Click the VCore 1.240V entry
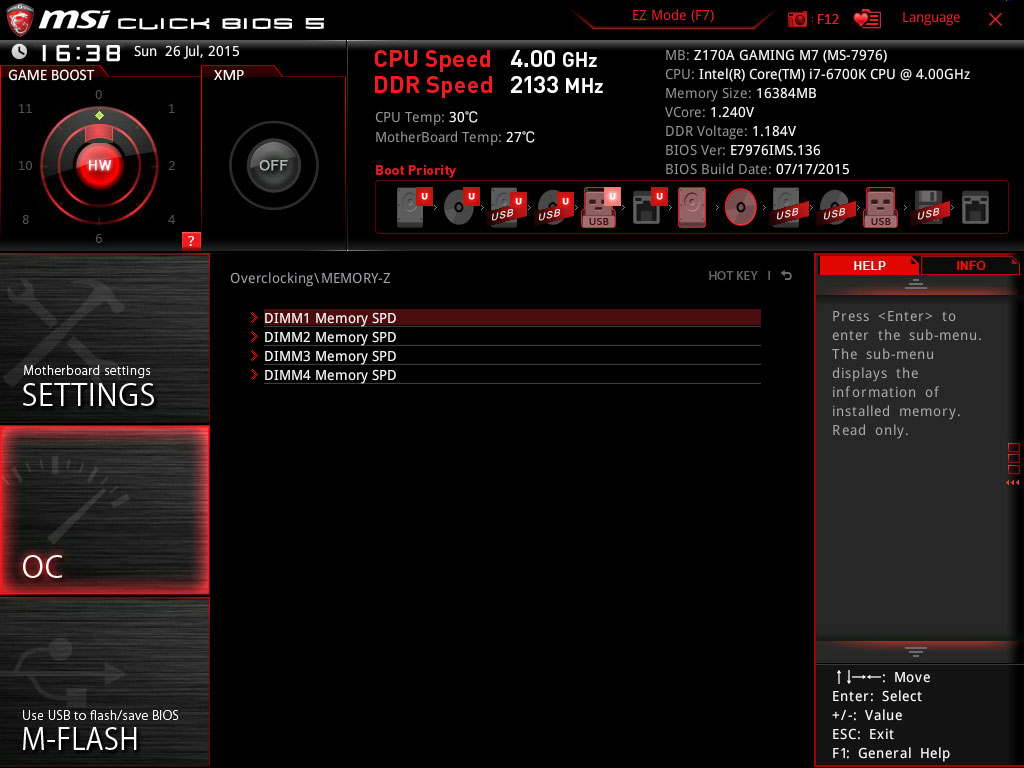 pyautogui.click(x=709, y=112)
